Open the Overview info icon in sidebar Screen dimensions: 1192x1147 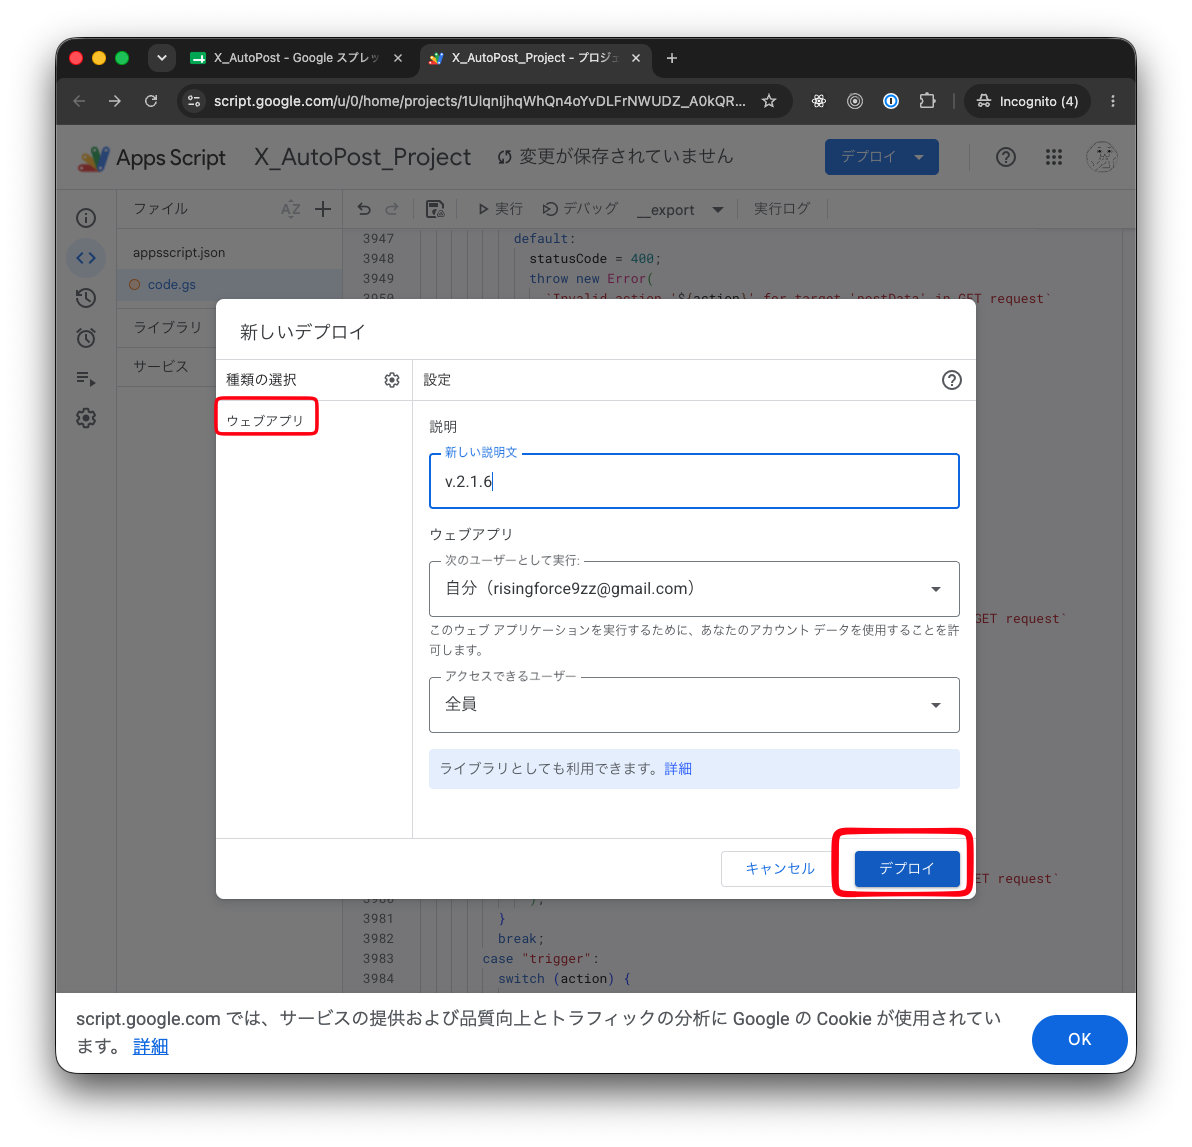pos(86,219)
